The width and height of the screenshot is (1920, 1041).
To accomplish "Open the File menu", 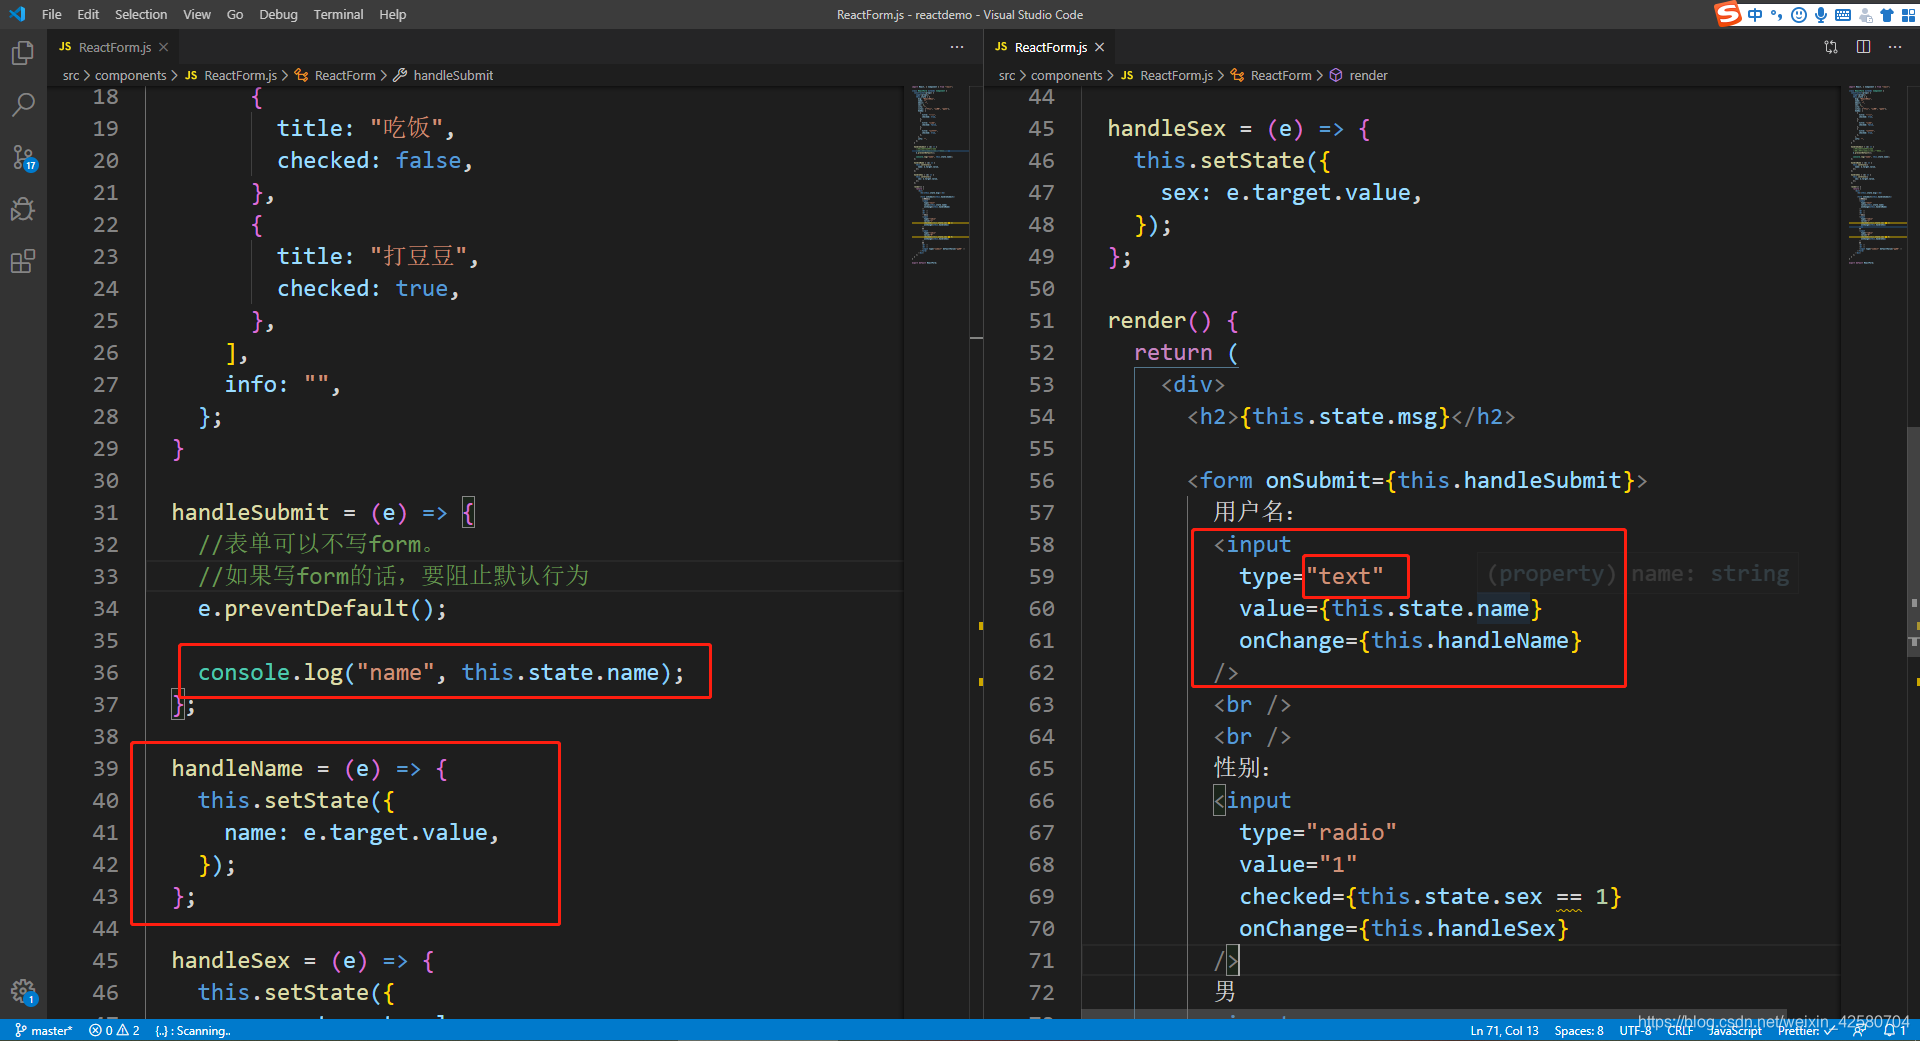I will coord(52,14).
